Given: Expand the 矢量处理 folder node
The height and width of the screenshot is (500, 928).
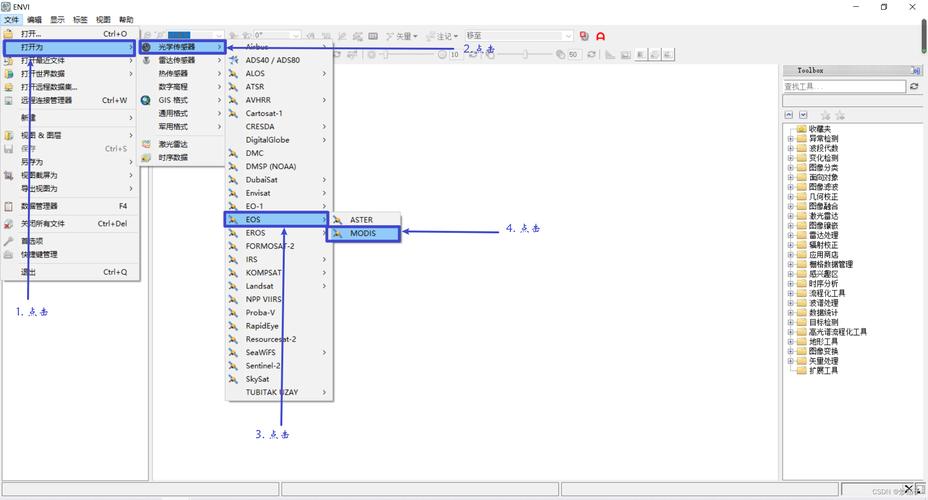Looking at the screenshot, I should 791,361.
